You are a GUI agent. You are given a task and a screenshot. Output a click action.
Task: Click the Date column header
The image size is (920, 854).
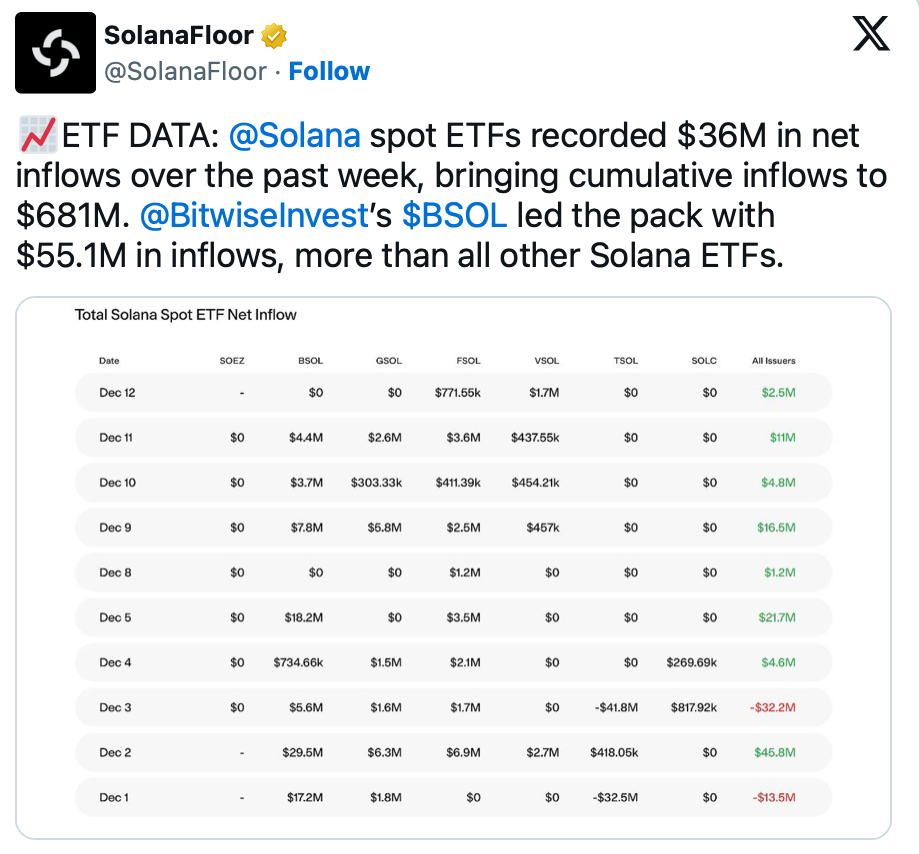(109, 361)
